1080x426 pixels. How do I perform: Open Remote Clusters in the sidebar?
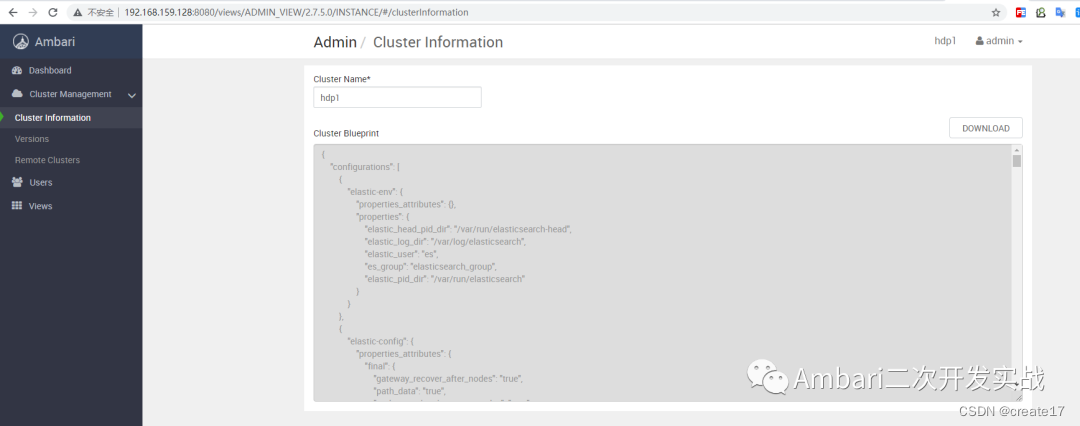coord(47,160)
